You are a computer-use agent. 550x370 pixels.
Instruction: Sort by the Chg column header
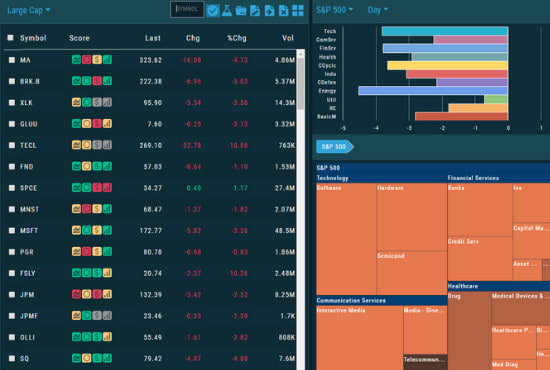(x=193, y=38)
